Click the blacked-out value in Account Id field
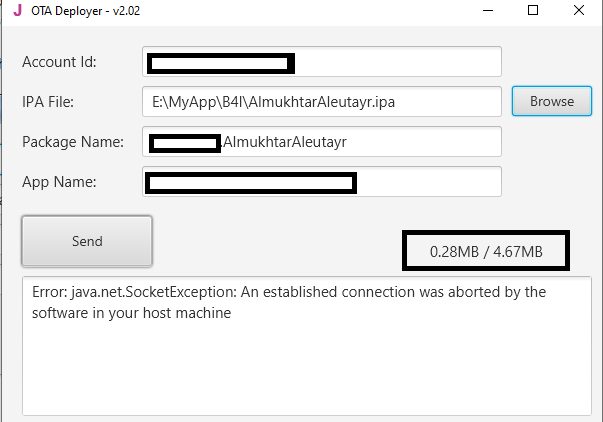Screen dimensions: 603x422 tap(220, 64)
